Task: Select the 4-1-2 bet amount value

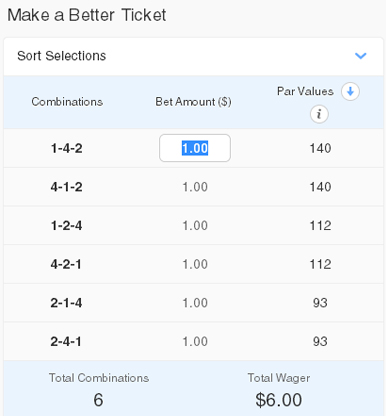Action: point(195,187)
